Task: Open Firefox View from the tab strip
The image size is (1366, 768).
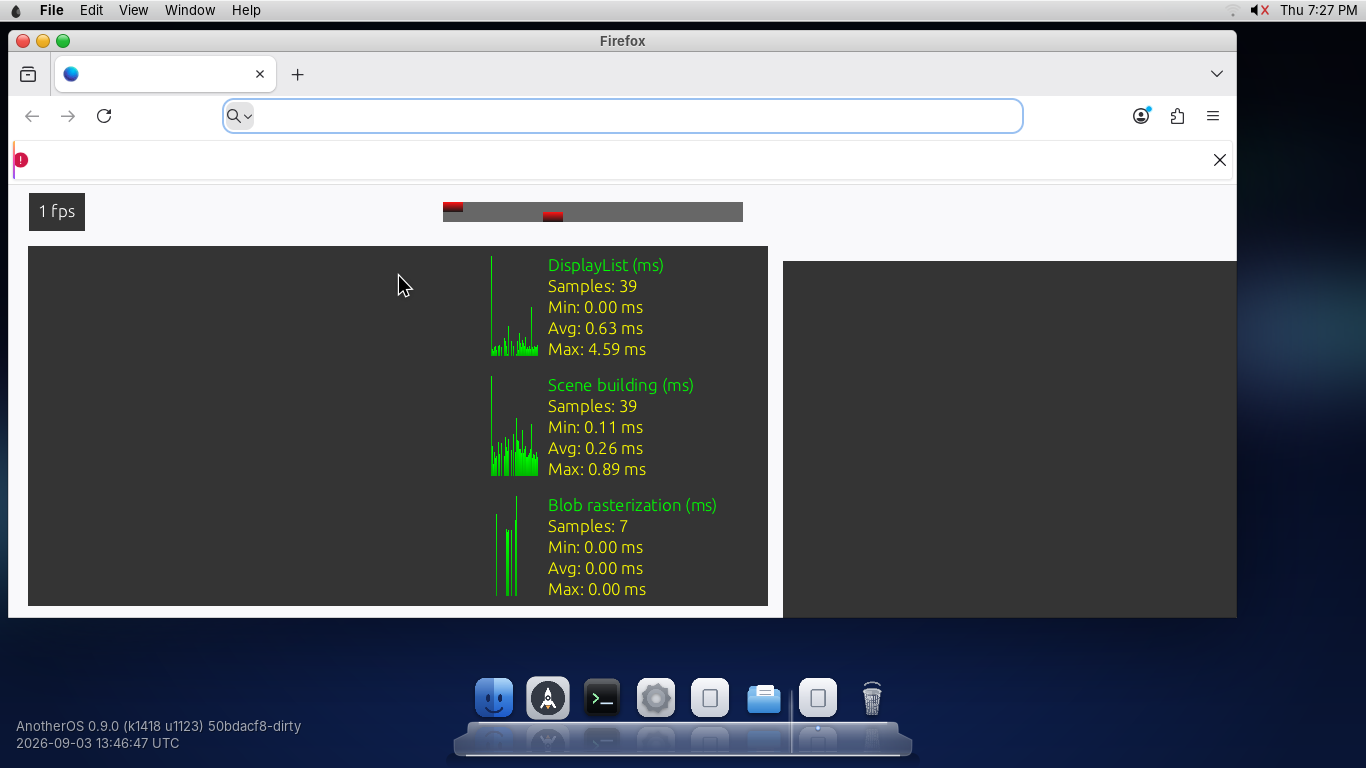Action: (x=28, y=74)
